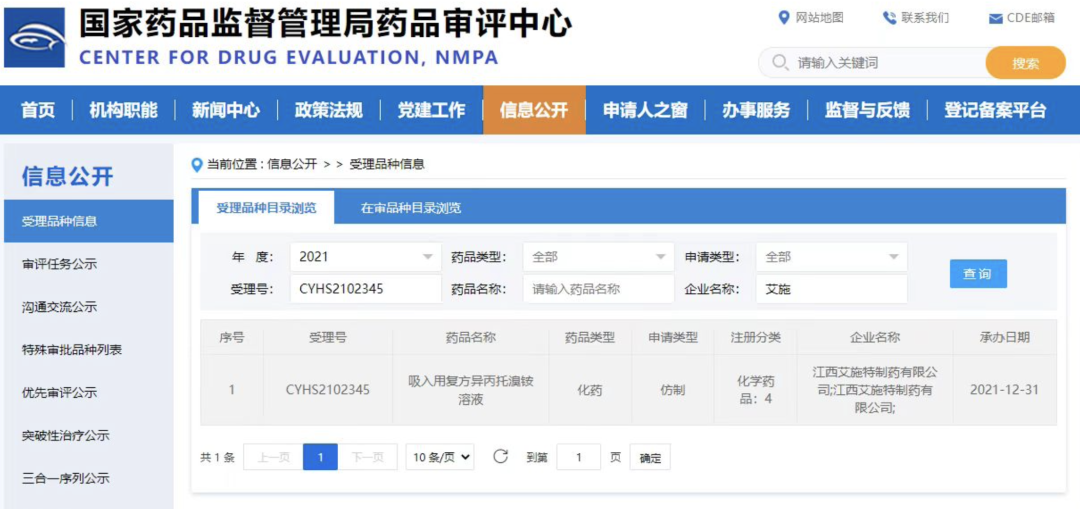Image resolution: width=1080 pixels, height=509 pixels.
Task: Click the current location pin icon
Action: pyautogui.click(x=197, y=164)
